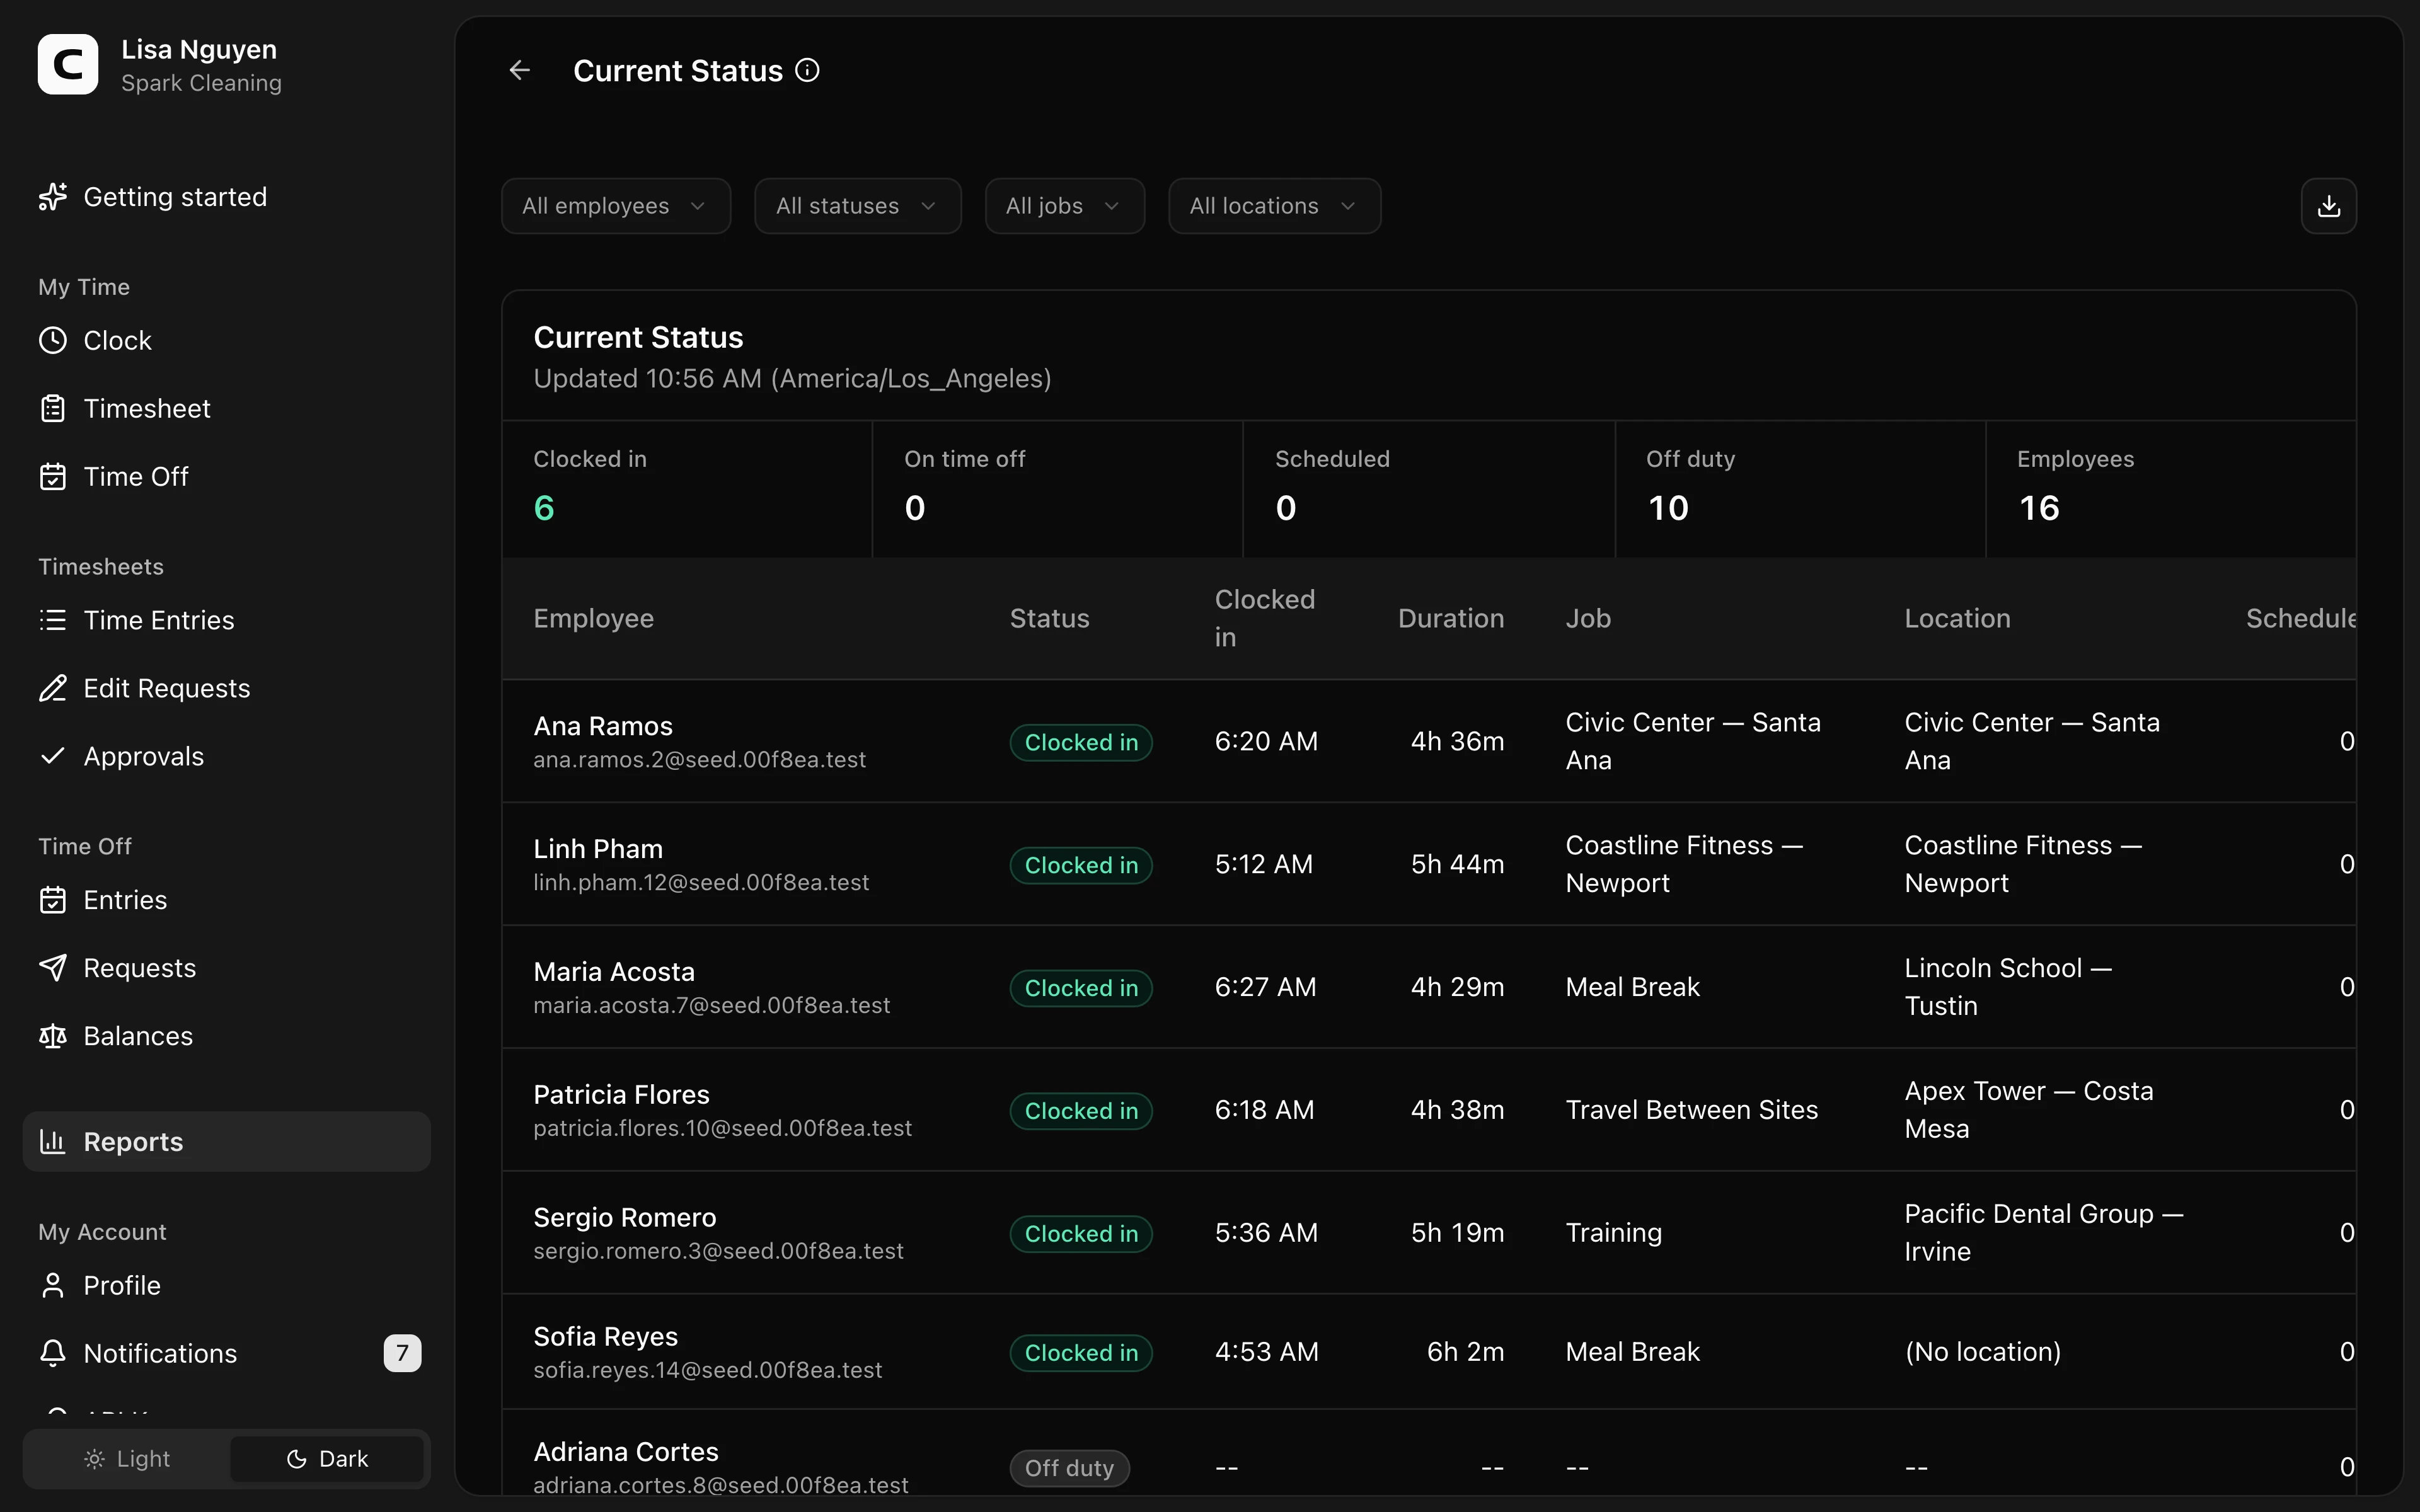This screenshot has height=1512, width=2420.
Task: Click the Spark Cleaning logo icon
Action: tap(68, 65)
